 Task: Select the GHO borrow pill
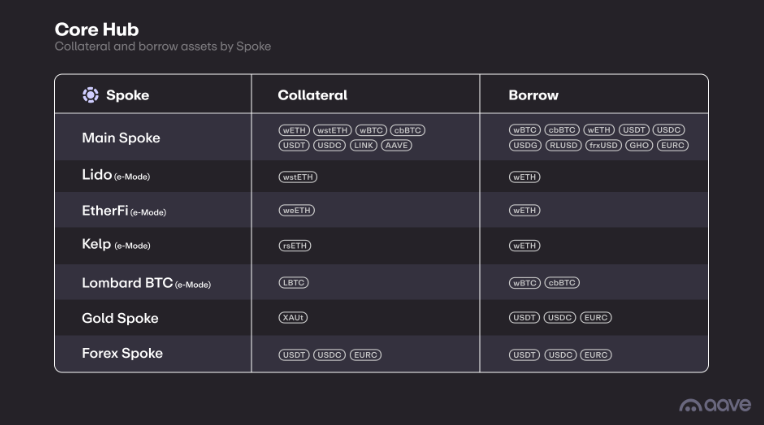(639, 145)
